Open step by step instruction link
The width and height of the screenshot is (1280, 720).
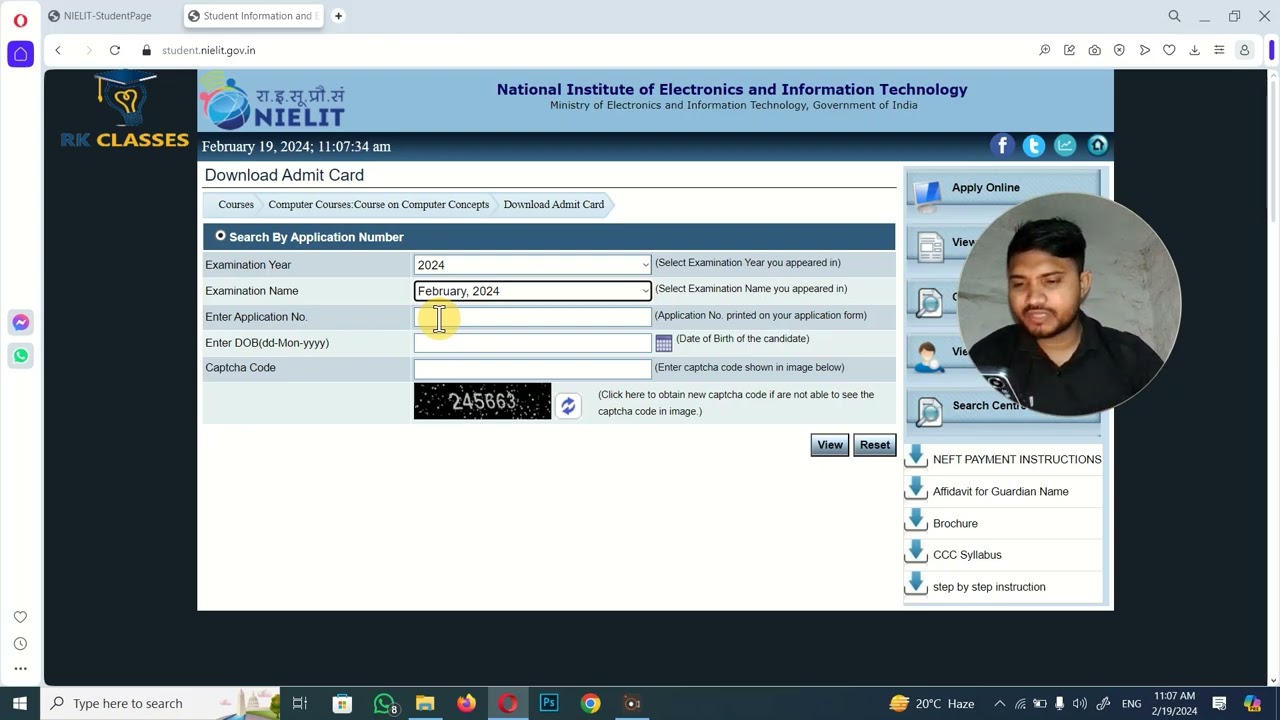coord(989,587)
